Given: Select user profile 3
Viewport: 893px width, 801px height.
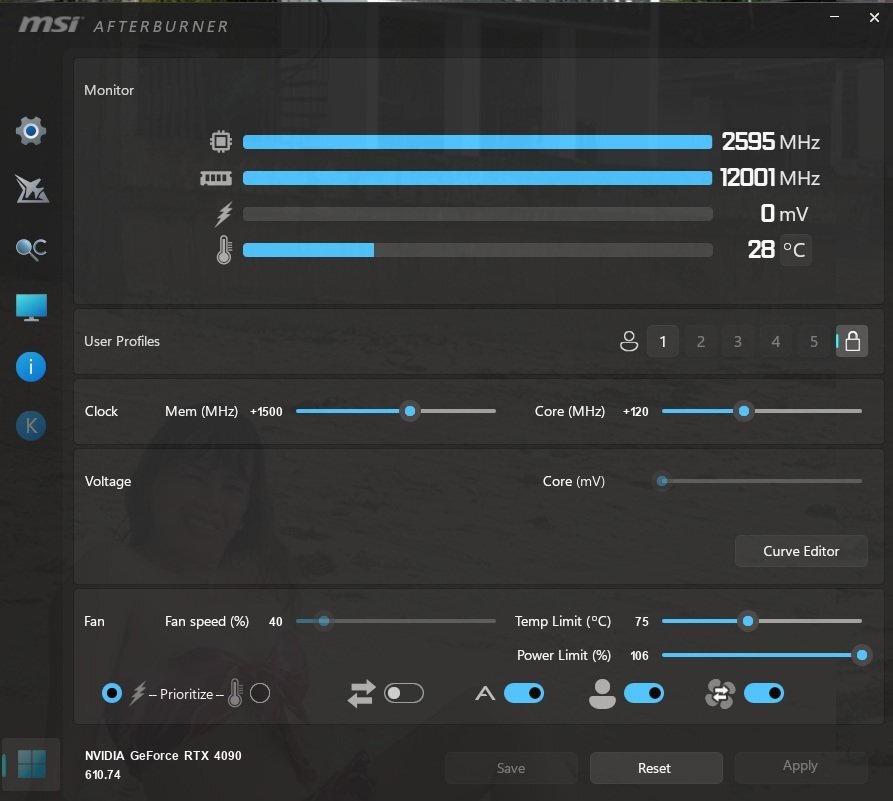Looking at the screenshot, I should coord(738,341).
